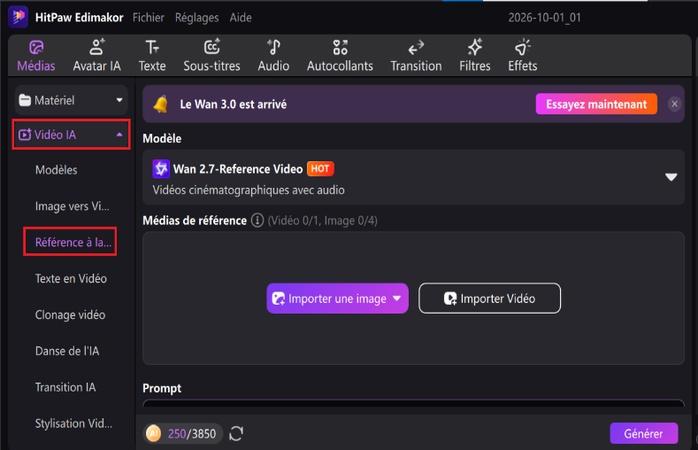Show info about Médias de référence

click(x=257, y=220)
